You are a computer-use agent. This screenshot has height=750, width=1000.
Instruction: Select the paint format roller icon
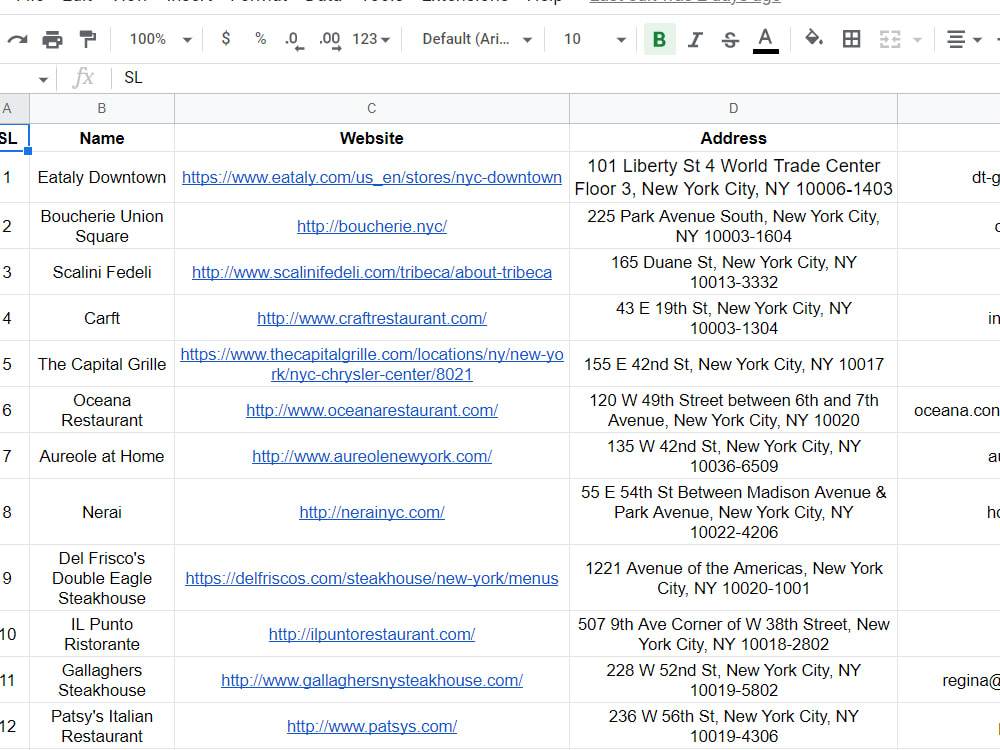click(87, 40)
